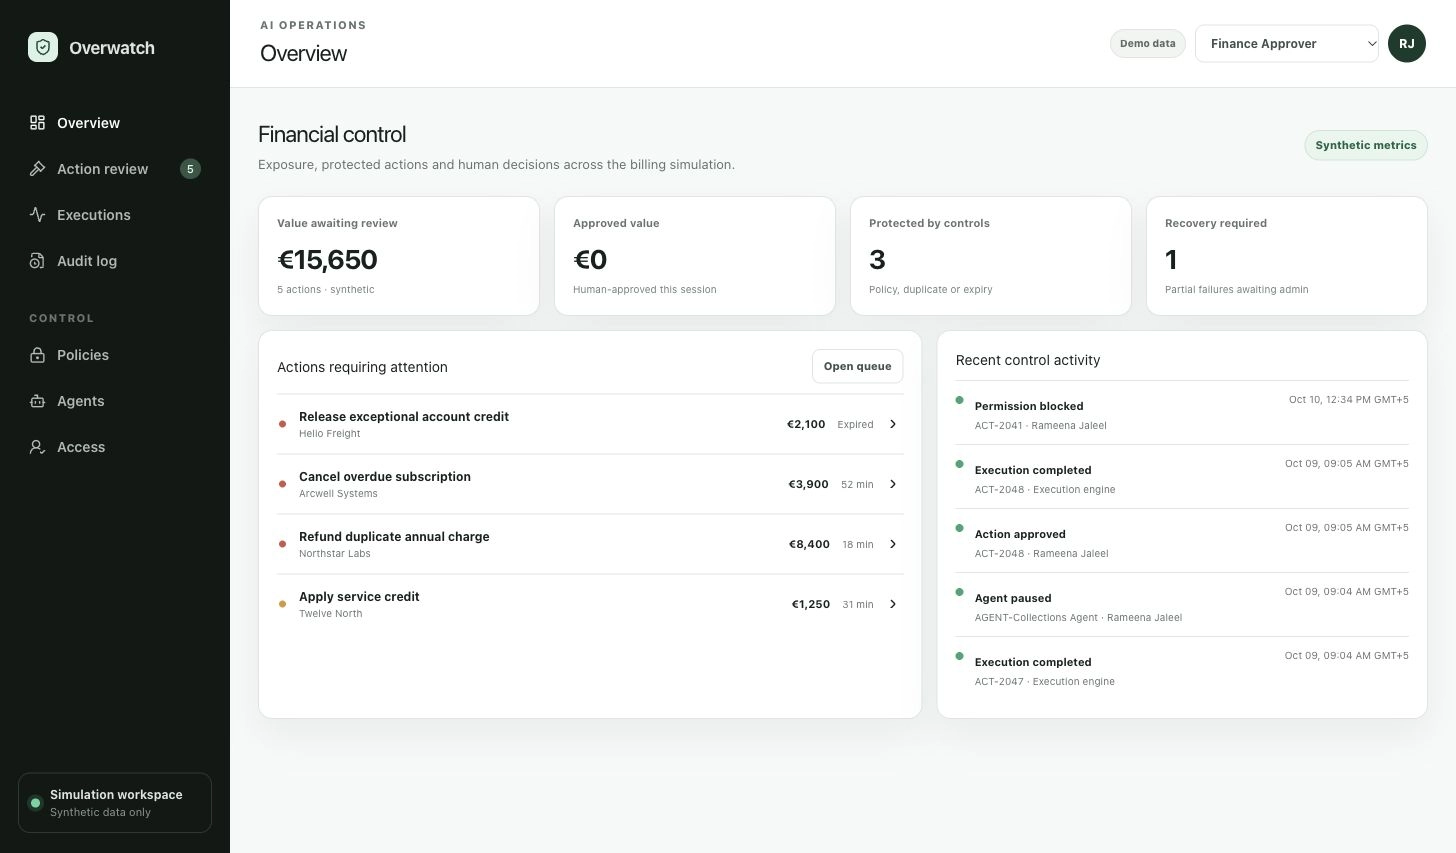Click the Action review badge showing 5

pos(190,169)
